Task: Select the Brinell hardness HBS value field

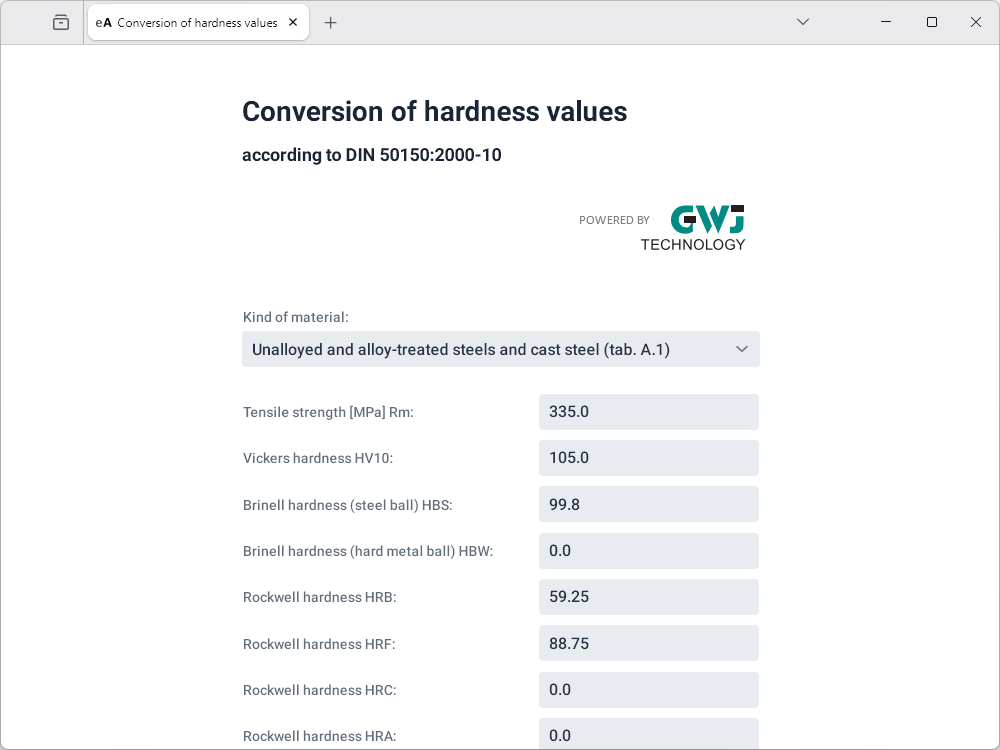Action: tap(648, 504)
